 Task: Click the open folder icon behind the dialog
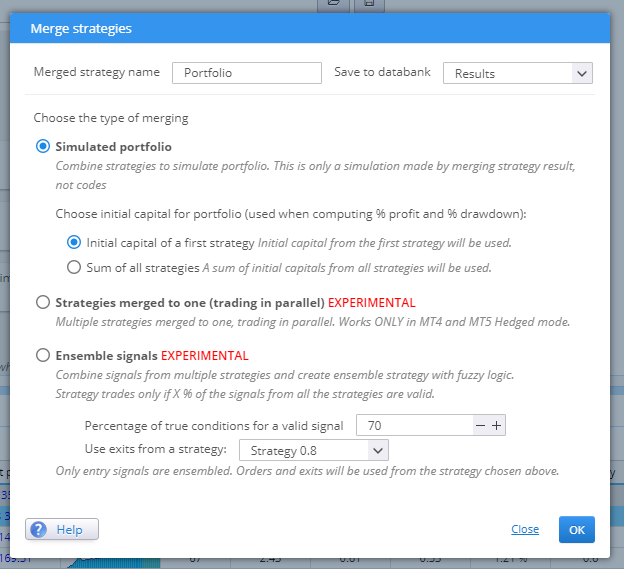tap(333, 4)
